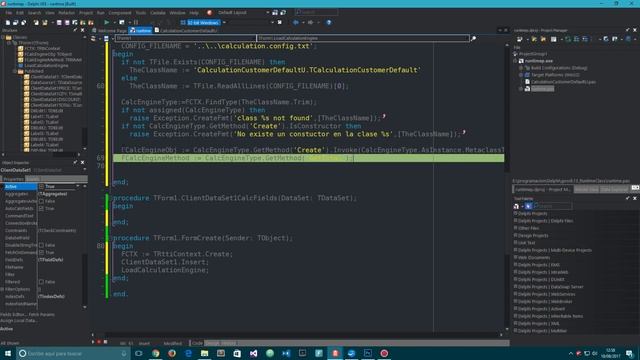The image size is (640, 360).
Task: Toggle the AutoCalcFields True checkbox
Action: [x=41, y=209]
